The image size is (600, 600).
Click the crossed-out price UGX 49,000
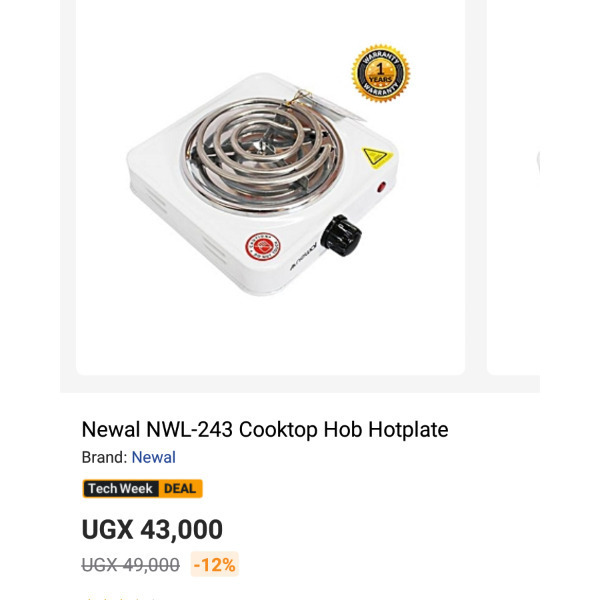130,565
